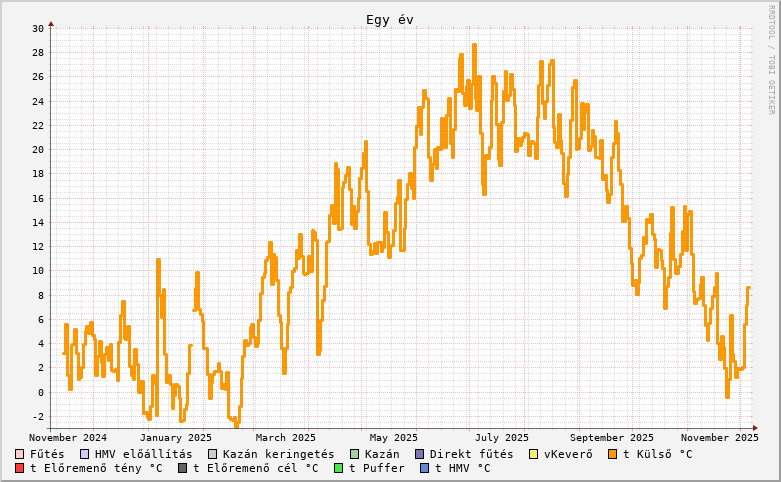Click the '30' y-axis value label
The image size is (781, 482).
37,28
